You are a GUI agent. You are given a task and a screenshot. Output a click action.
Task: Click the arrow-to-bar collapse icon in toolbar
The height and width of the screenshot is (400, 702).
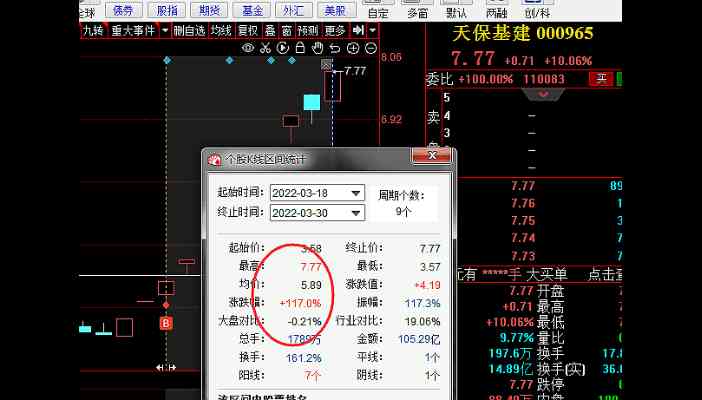[358, 30]
